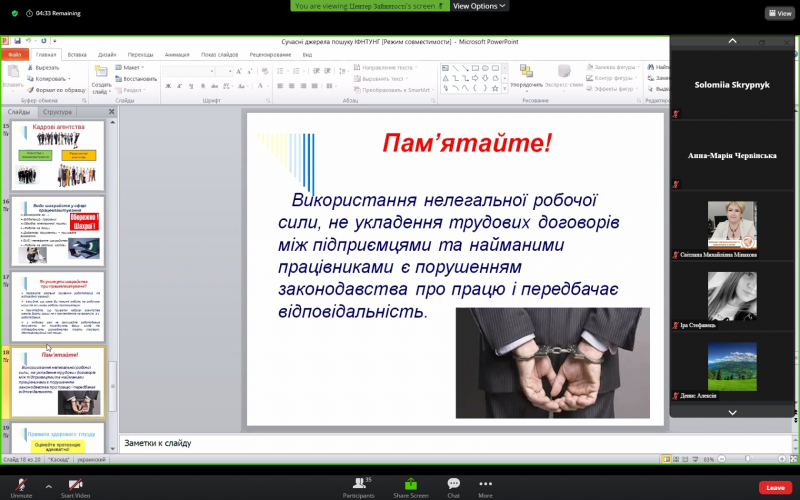Open the Рецензирование ribbon tab
Screen dimensions: 800x500
(270, 55)
